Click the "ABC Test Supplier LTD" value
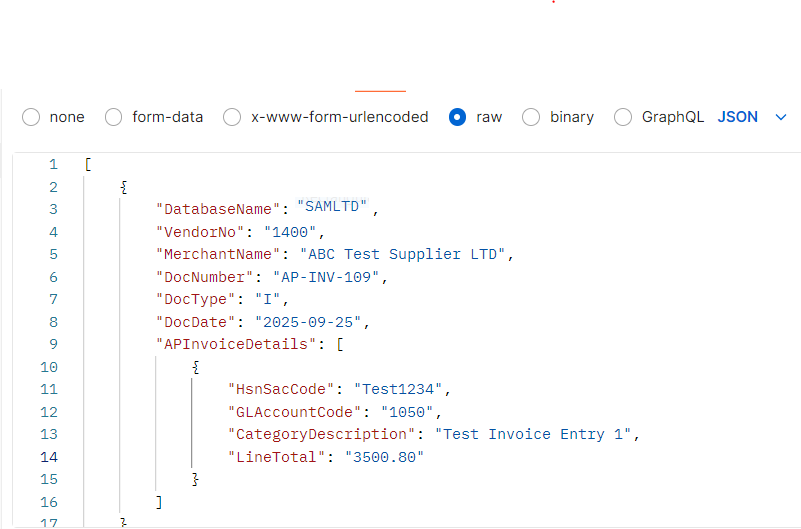The width and height of the screenshot is (801, 529). click(405, 254)
